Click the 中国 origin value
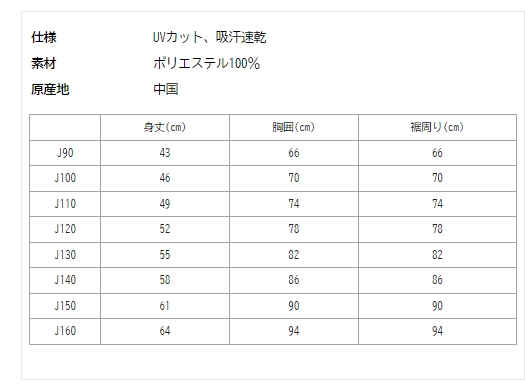This screenshot has width=525, height=392. tap(166, 89)
